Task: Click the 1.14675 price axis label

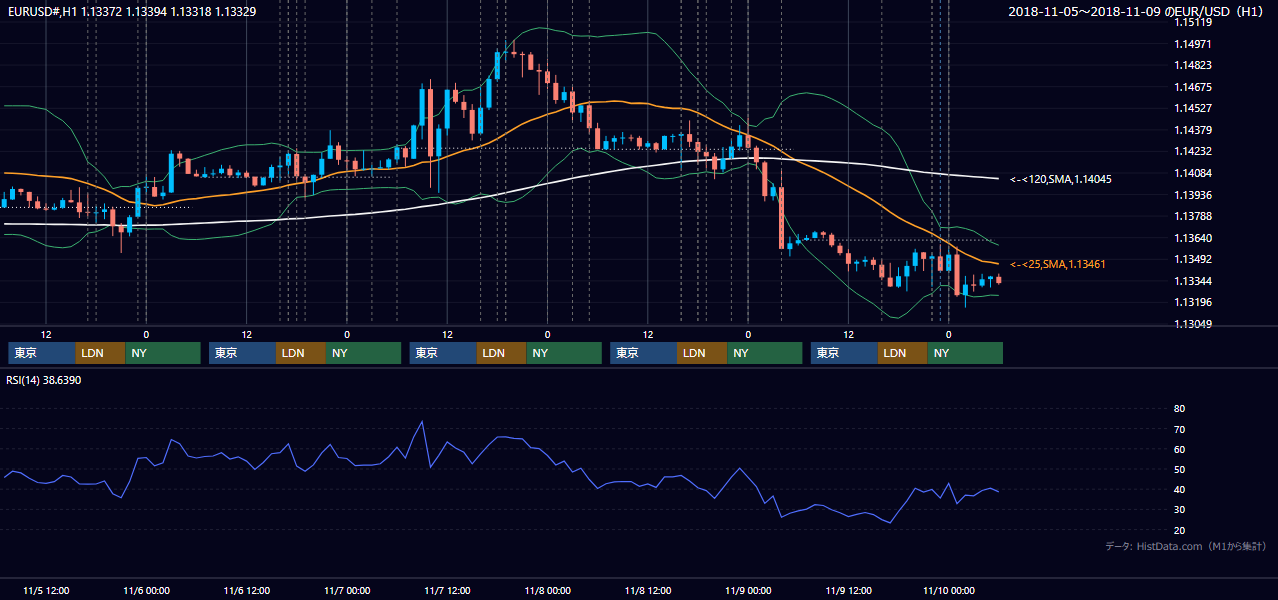Action: point(1193,87)
